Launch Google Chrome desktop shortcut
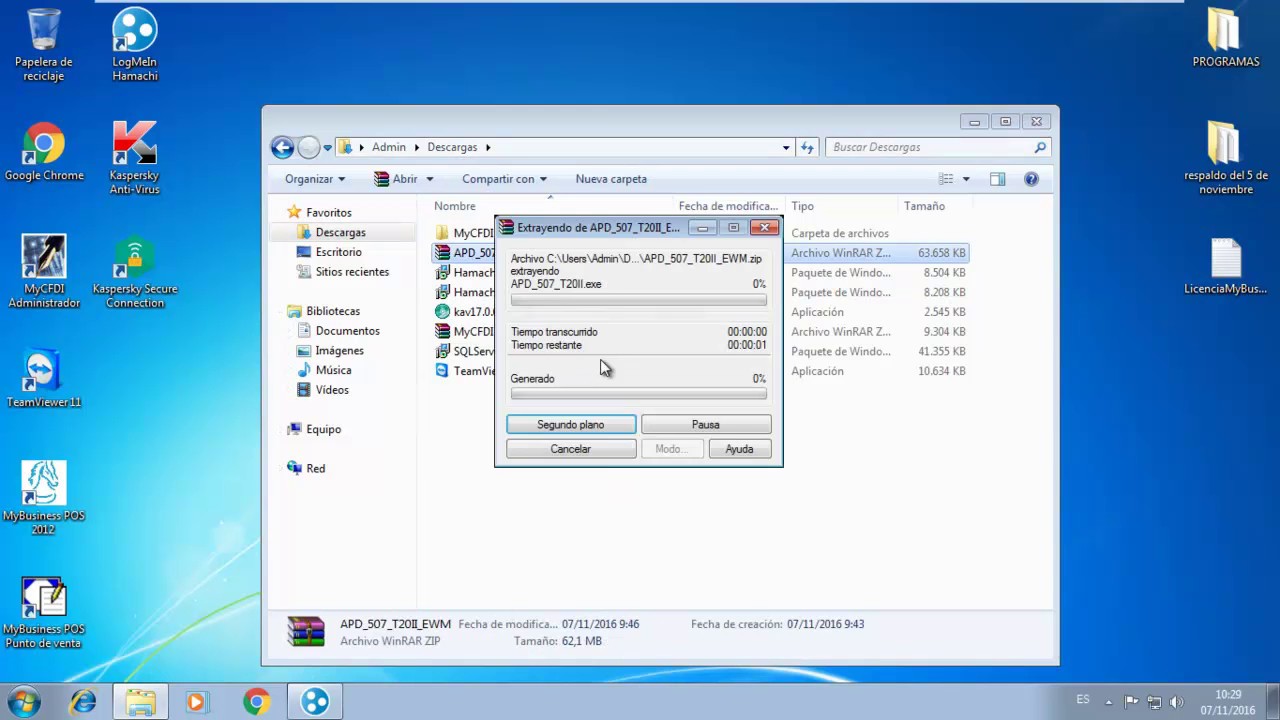The image size is (1280, 720). click(44, 152)
